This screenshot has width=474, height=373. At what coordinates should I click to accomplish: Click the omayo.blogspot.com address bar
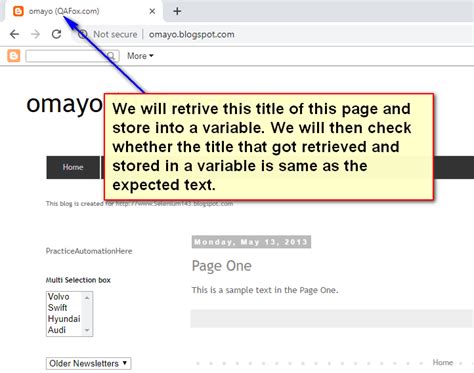pyautogui.click(x=191, y=34)
